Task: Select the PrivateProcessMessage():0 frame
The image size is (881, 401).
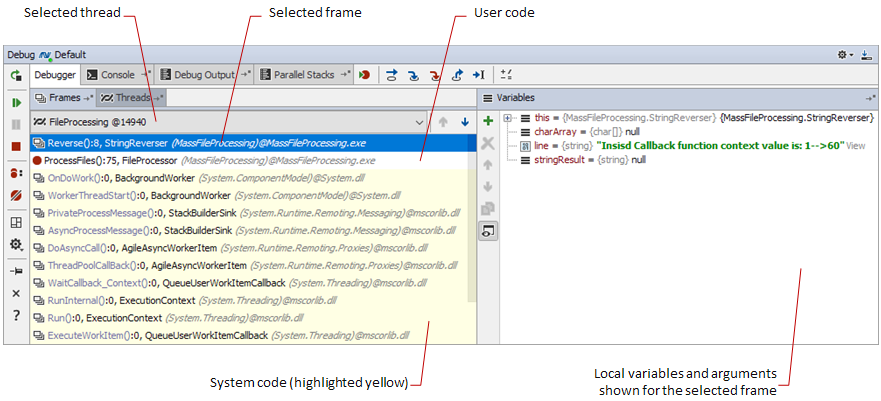Action: [x=249, y=213]
